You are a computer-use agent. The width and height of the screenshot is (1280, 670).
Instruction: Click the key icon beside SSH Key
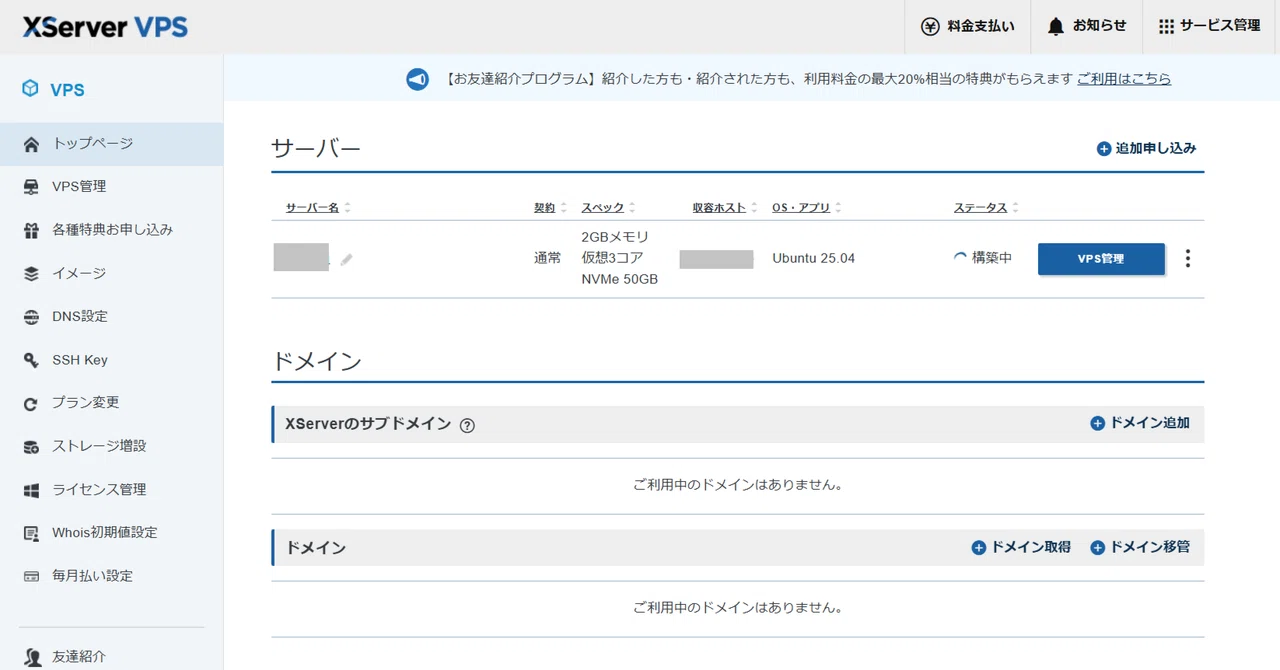(x=32, y=360)
